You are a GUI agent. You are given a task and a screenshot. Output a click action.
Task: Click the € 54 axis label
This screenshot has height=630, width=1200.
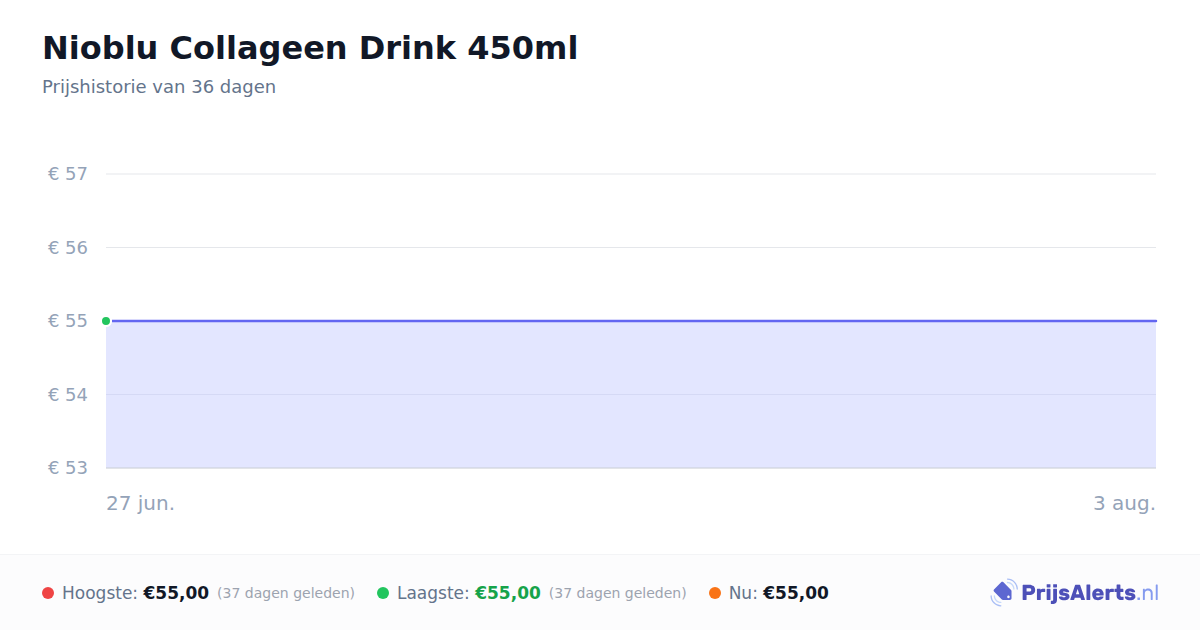tap(68, 394)
